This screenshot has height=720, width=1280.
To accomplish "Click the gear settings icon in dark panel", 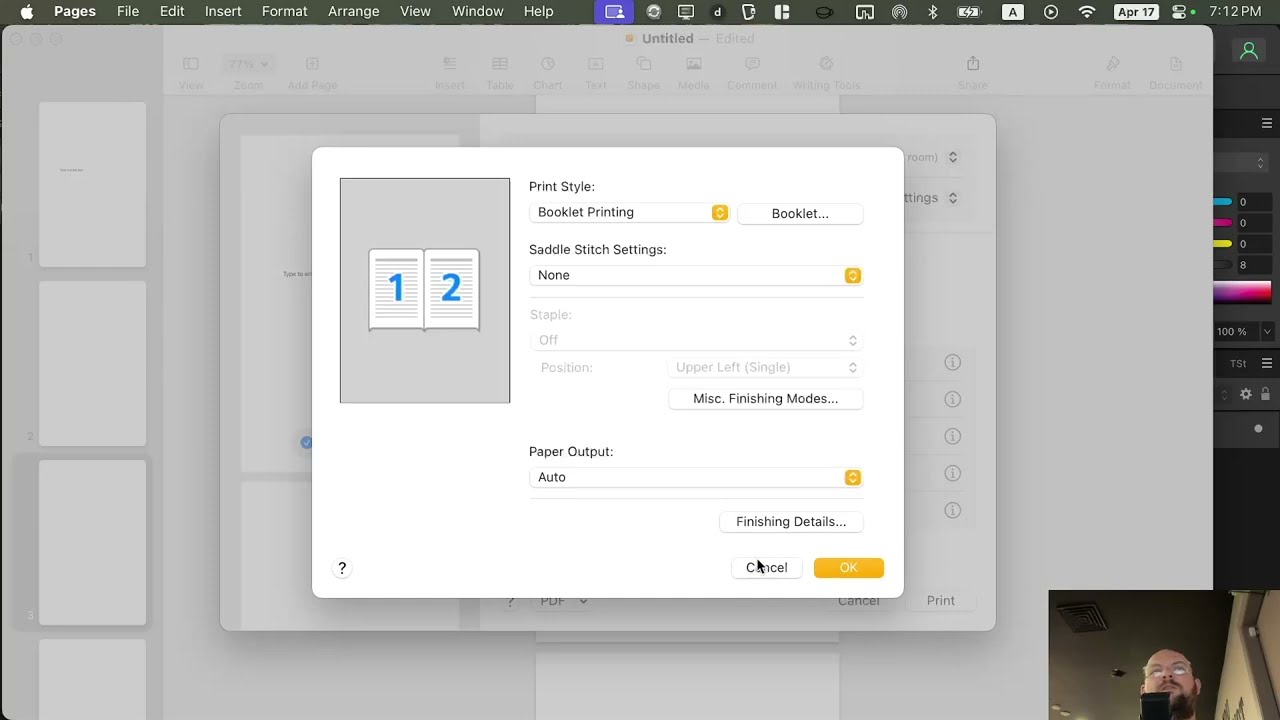I will pyautogui.click(x=1246, y=394).
